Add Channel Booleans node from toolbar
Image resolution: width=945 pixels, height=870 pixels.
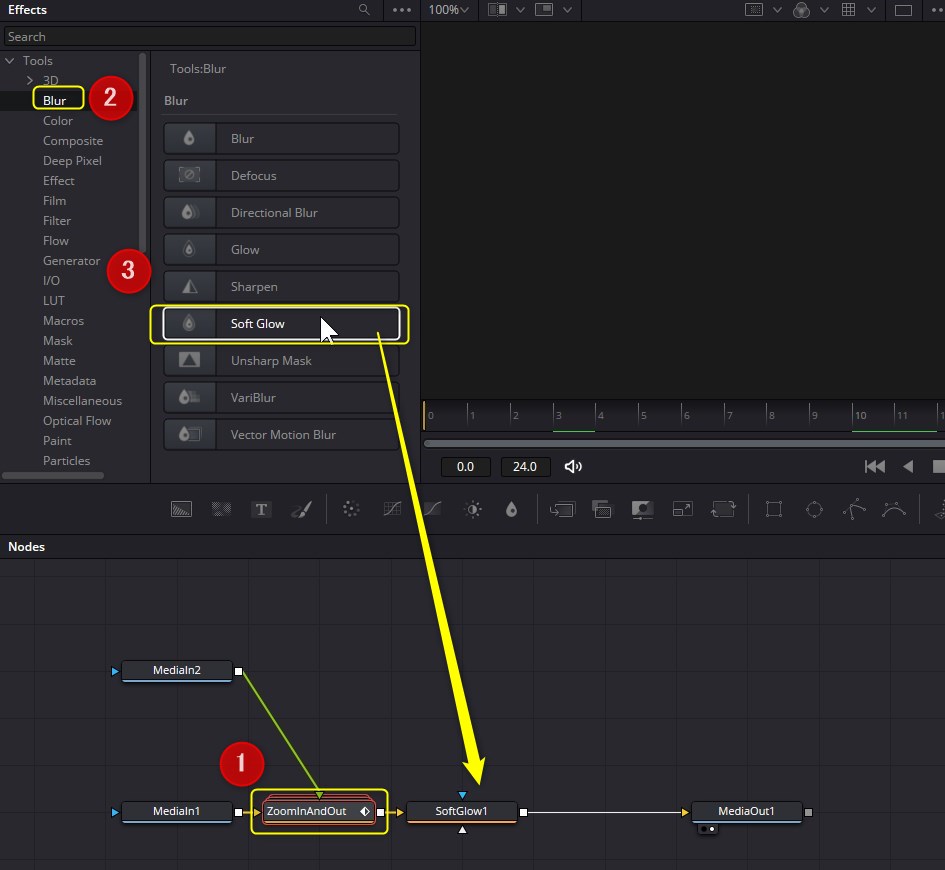(x=602, y=510)
